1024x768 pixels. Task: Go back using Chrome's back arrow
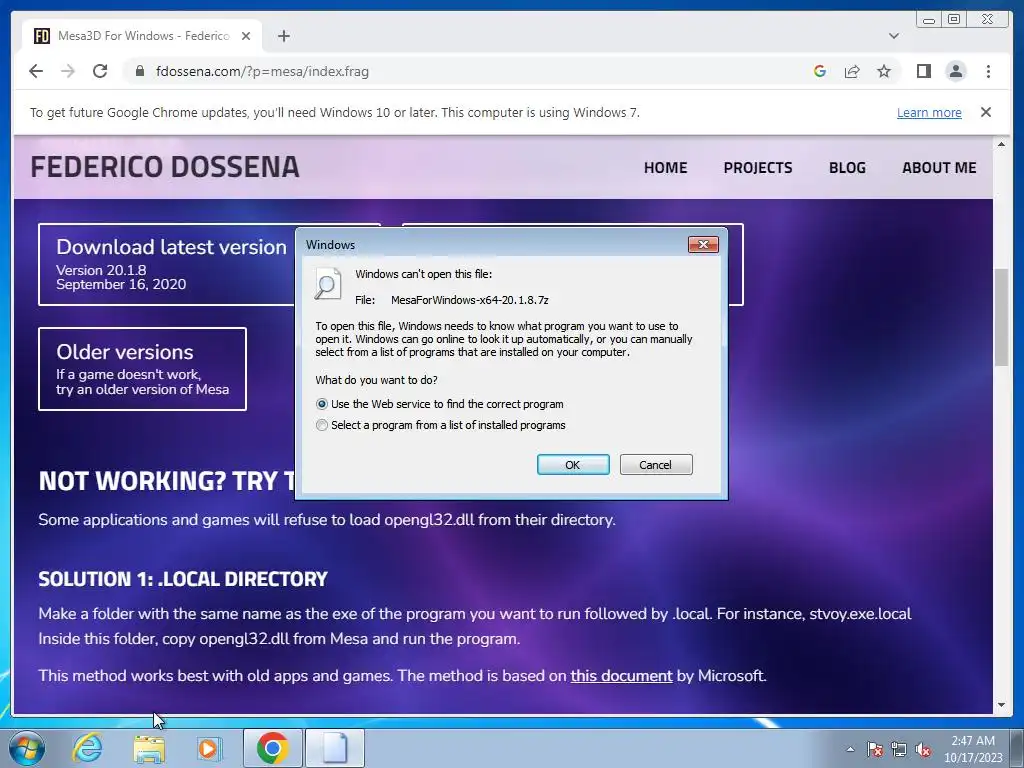coord(36,71)
